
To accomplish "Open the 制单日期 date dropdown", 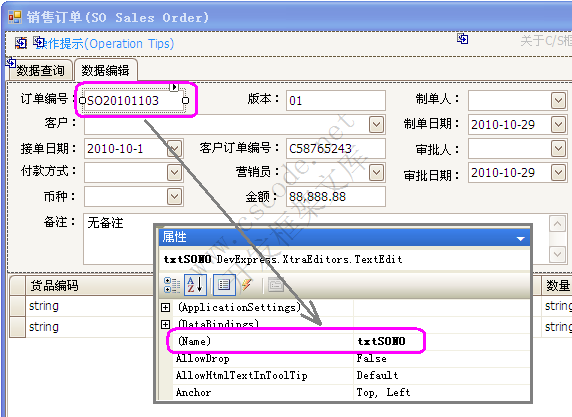I will [558, 124].
